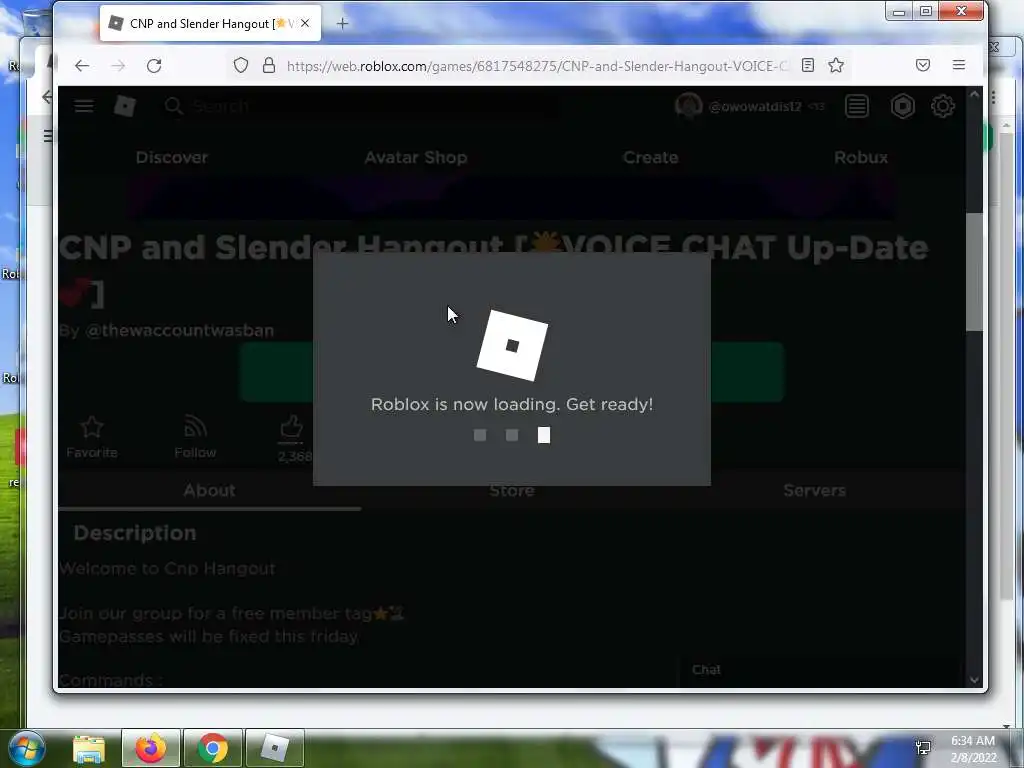The height and width of the screenshot is (768, 1024).
Task: Open creator @thewaccountwasban profile link
Action: (x=180, y=330)
